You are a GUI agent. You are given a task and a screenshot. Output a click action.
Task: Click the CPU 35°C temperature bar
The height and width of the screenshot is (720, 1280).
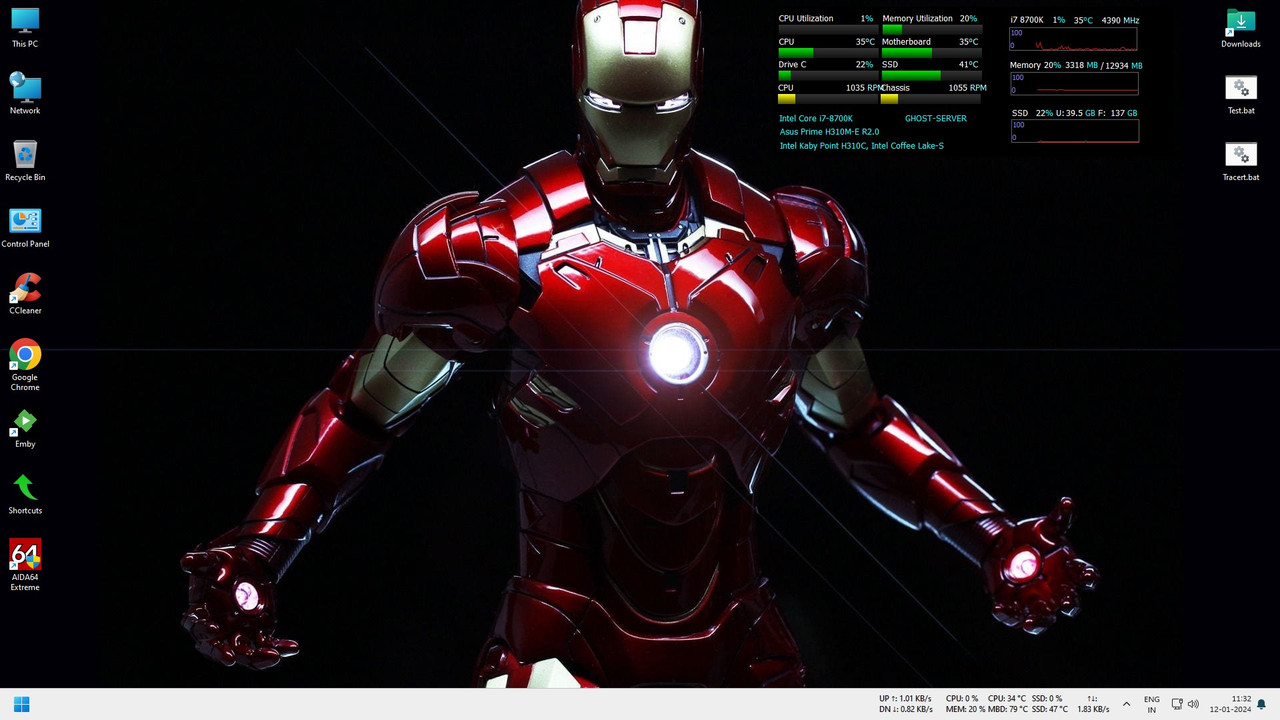pos(827,52)
